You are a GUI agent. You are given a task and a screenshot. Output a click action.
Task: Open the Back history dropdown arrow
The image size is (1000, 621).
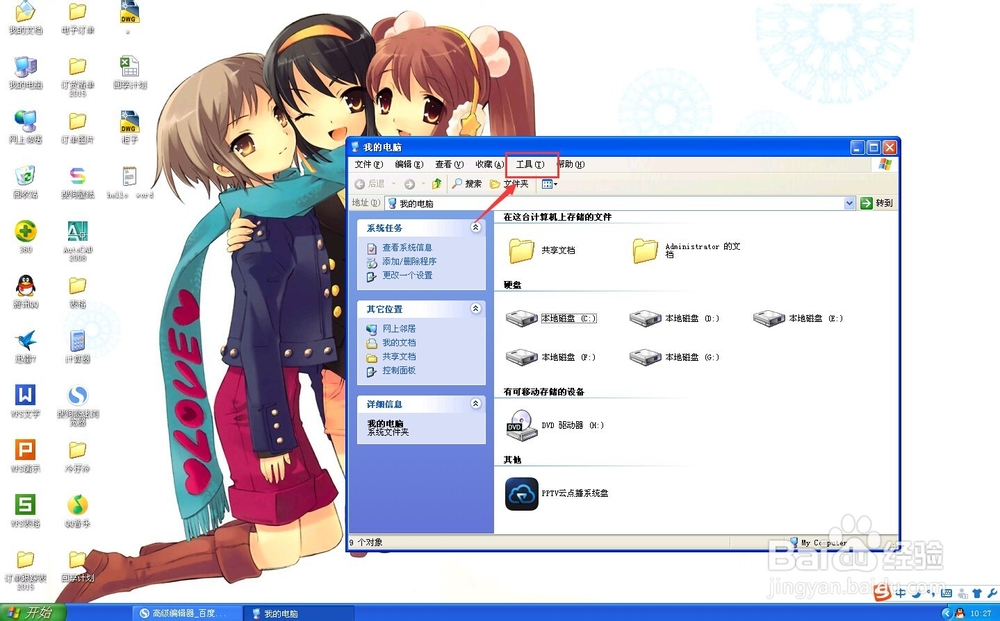(x=393, y=184)
